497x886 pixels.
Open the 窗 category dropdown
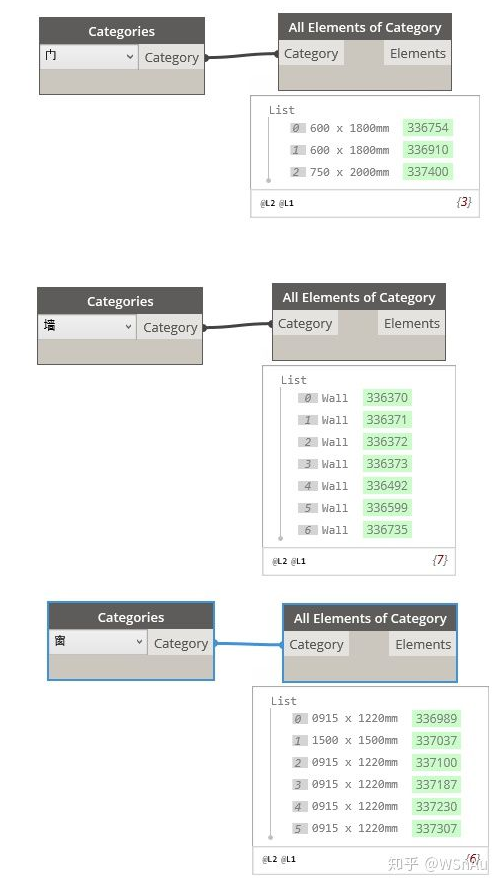coord(98,642)
